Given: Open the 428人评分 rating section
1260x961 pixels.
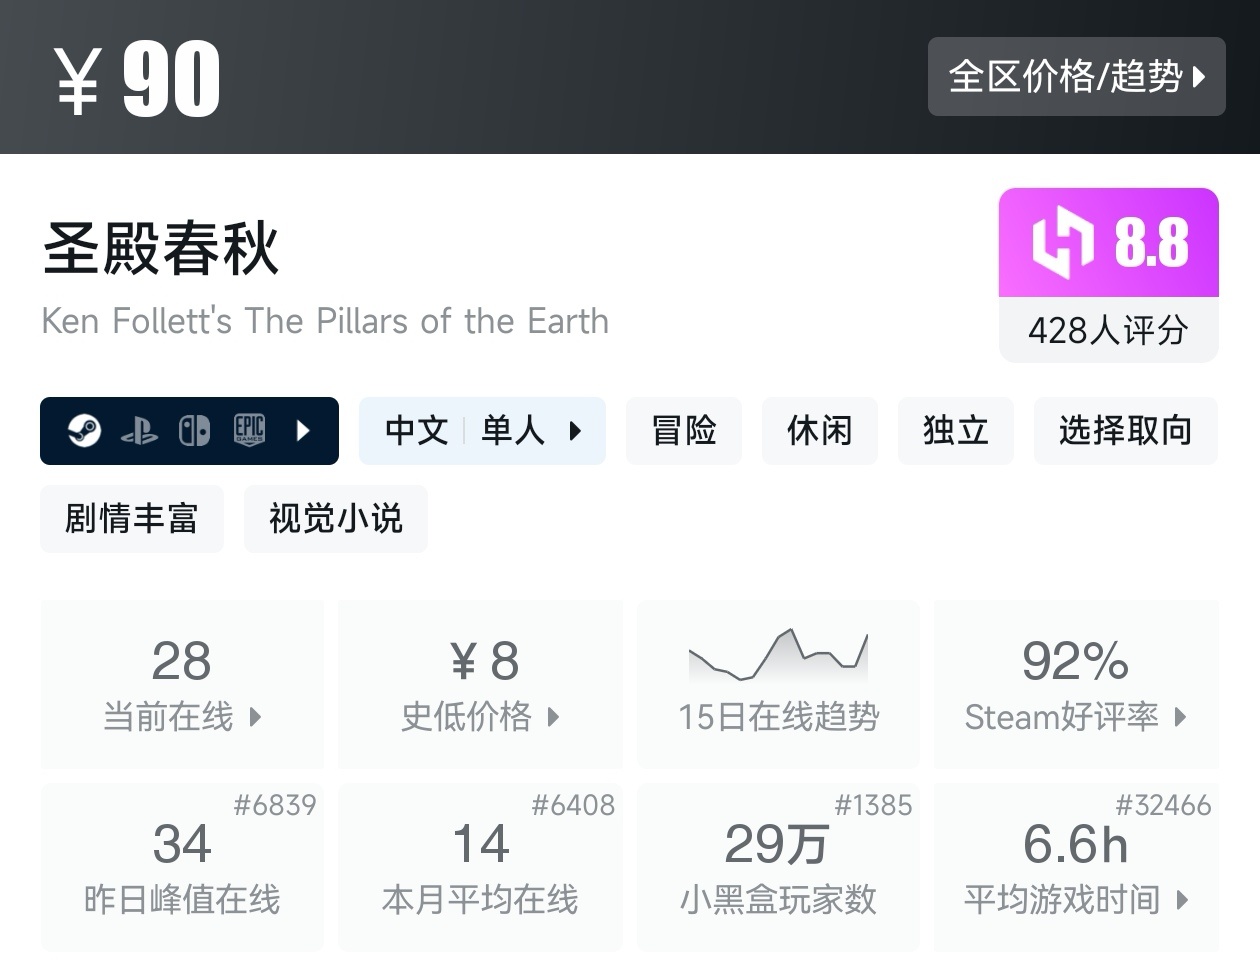Looking at the screenshot, I should pos(1108,330).
